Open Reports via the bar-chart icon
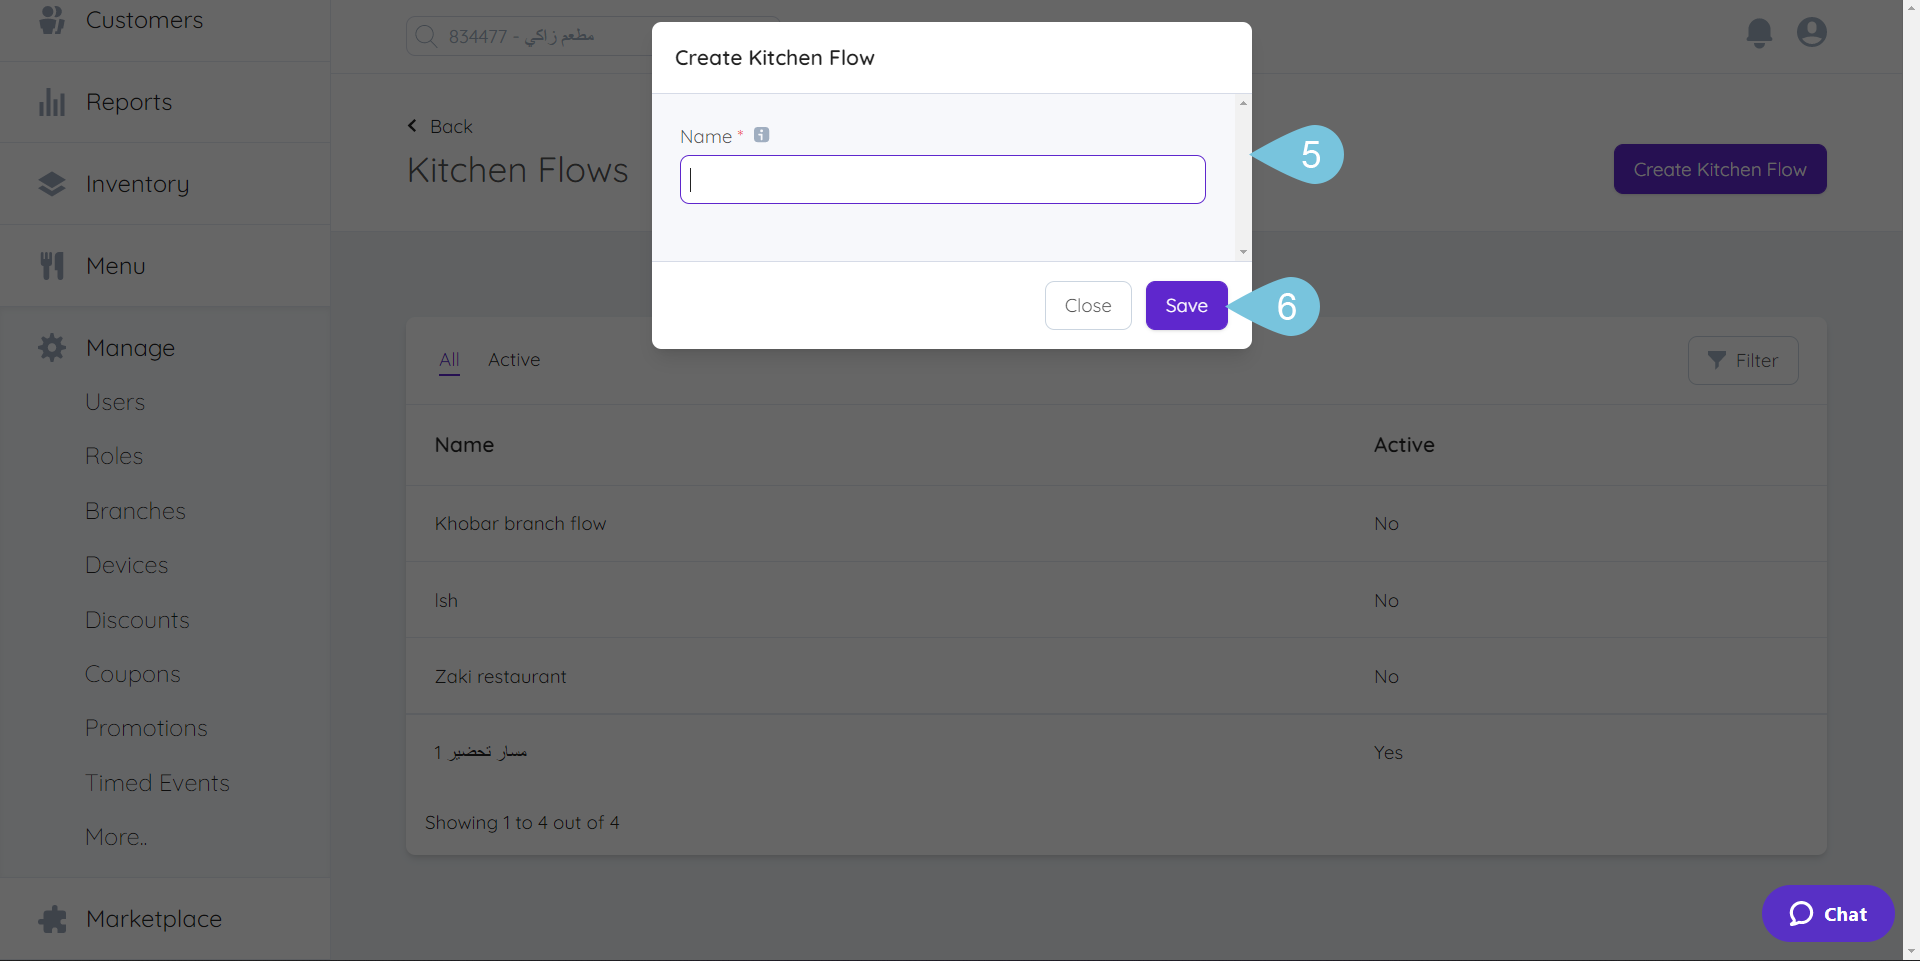This screenshot has width=1920, height=961. tap(51, 101)
